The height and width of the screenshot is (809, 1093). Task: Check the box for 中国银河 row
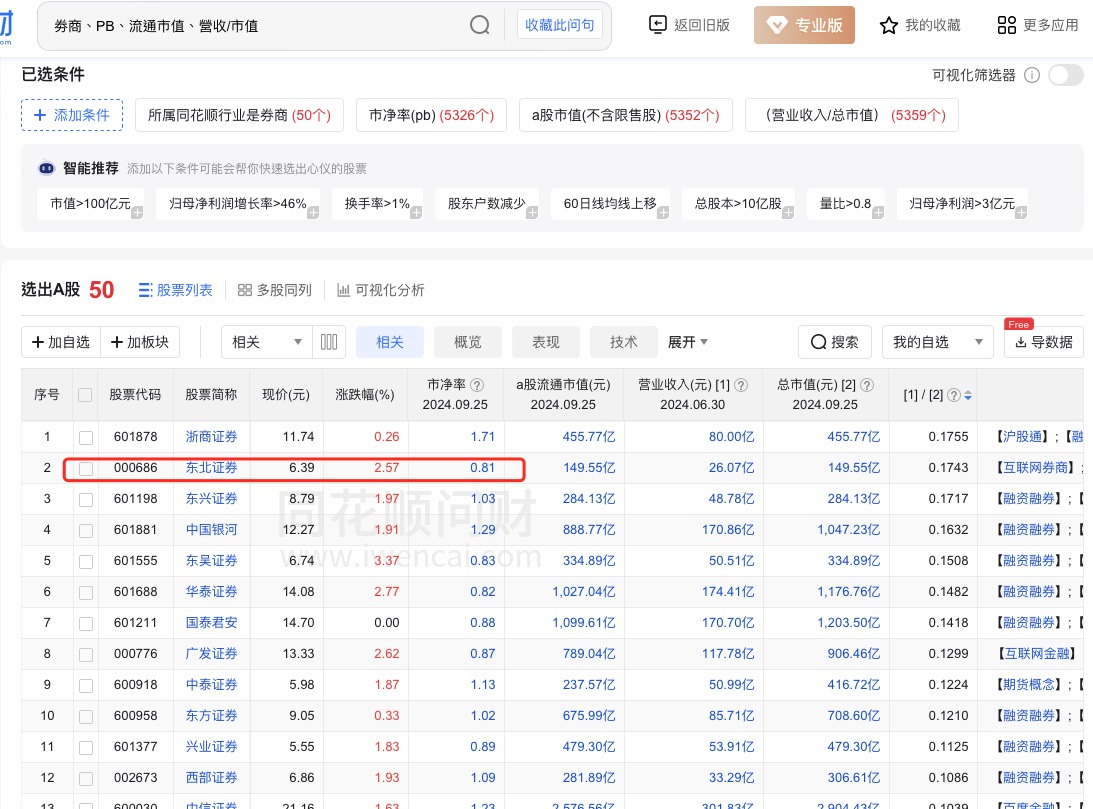86,530
